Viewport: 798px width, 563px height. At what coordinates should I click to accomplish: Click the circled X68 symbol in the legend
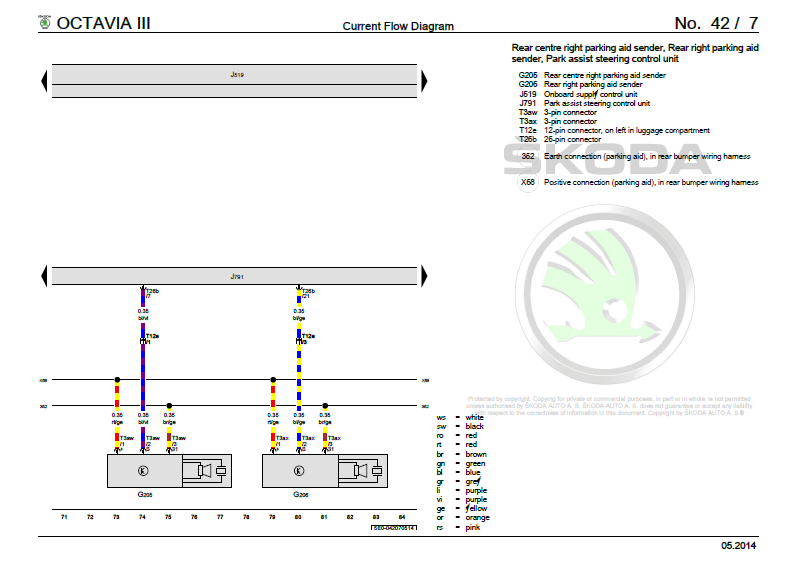tap(528, 182)
